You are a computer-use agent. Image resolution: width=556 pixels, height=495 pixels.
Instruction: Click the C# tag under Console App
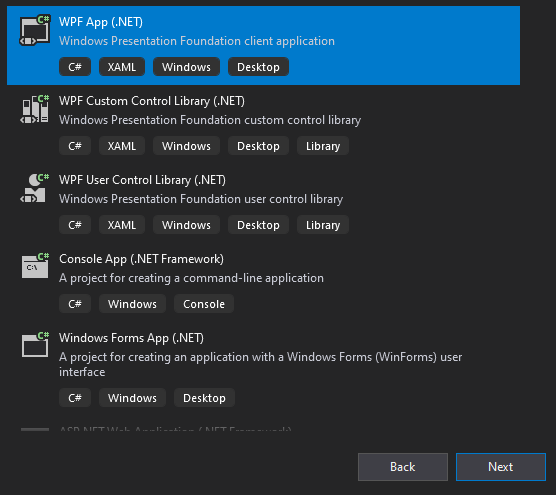[75, 304]
